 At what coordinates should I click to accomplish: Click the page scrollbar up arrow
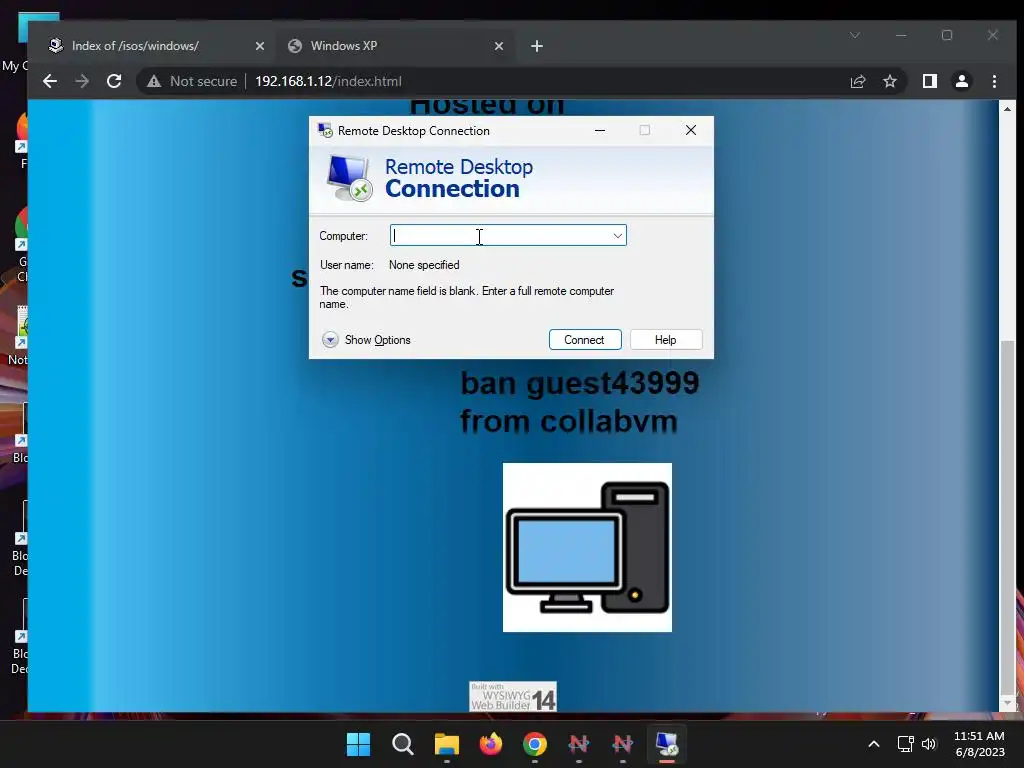(1007, 109)
